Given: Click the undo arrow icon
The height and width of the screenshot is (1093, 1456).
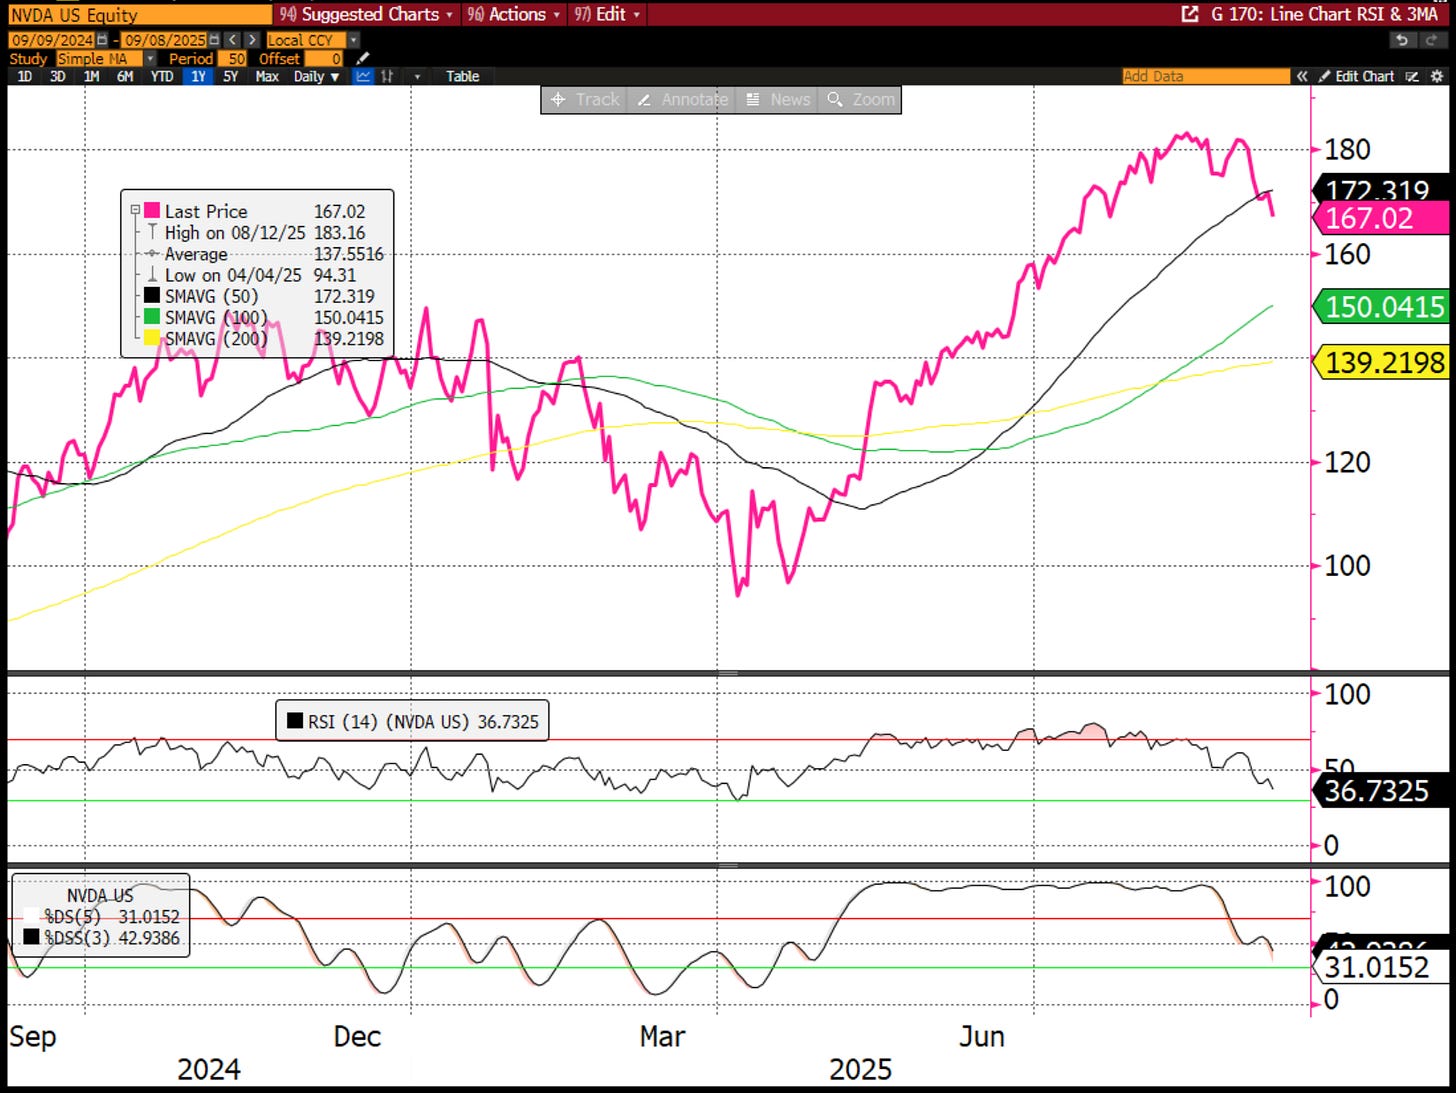Looking at the screenshot, I should [1402, 40].
